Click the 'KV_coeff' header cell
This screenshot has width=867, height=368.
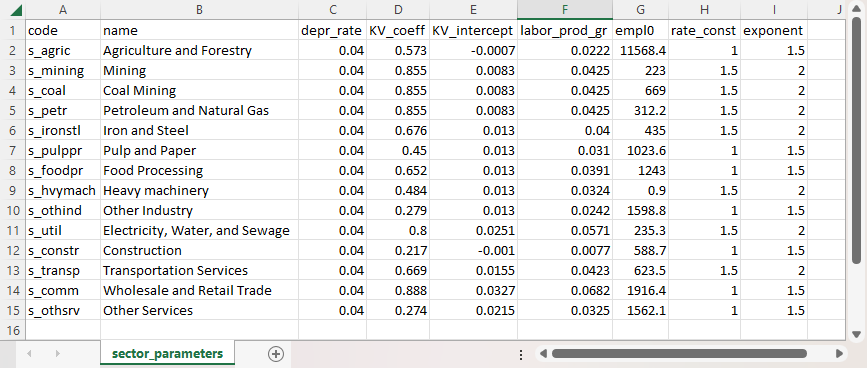398,30
